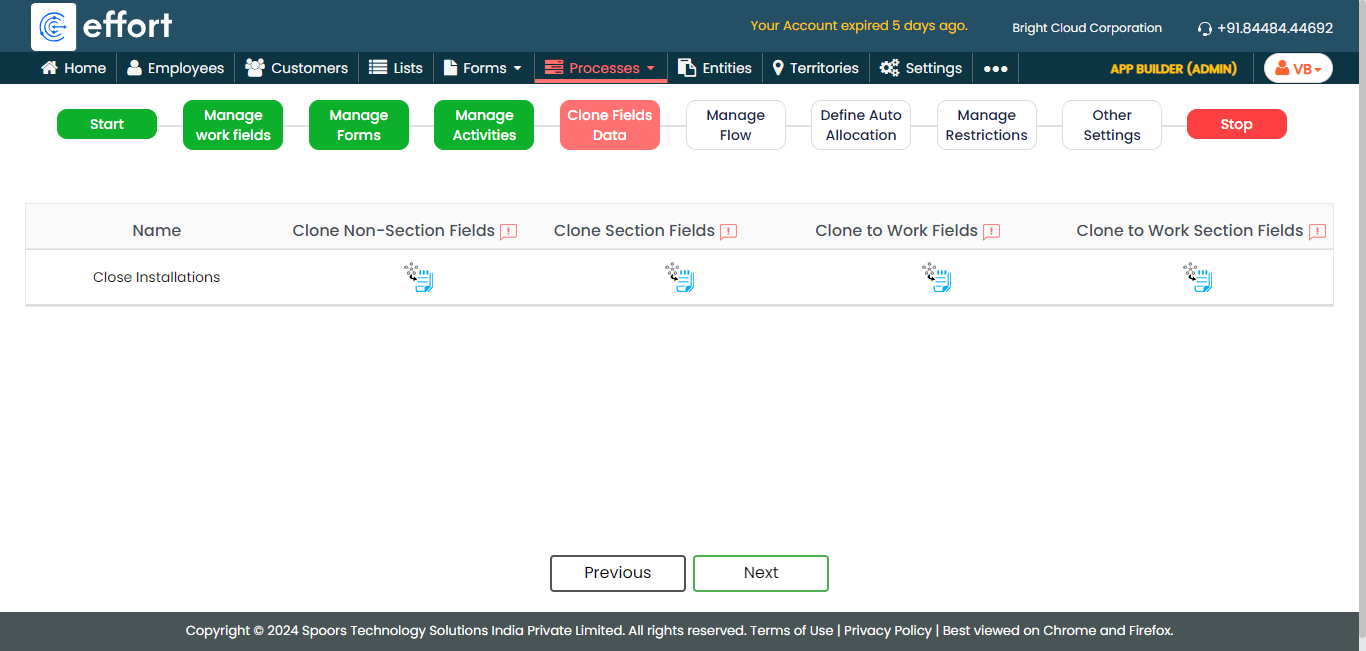Click info icon beside Clone to Work Section Fields
1366x651 pixels.
[x=1317, y=232]
